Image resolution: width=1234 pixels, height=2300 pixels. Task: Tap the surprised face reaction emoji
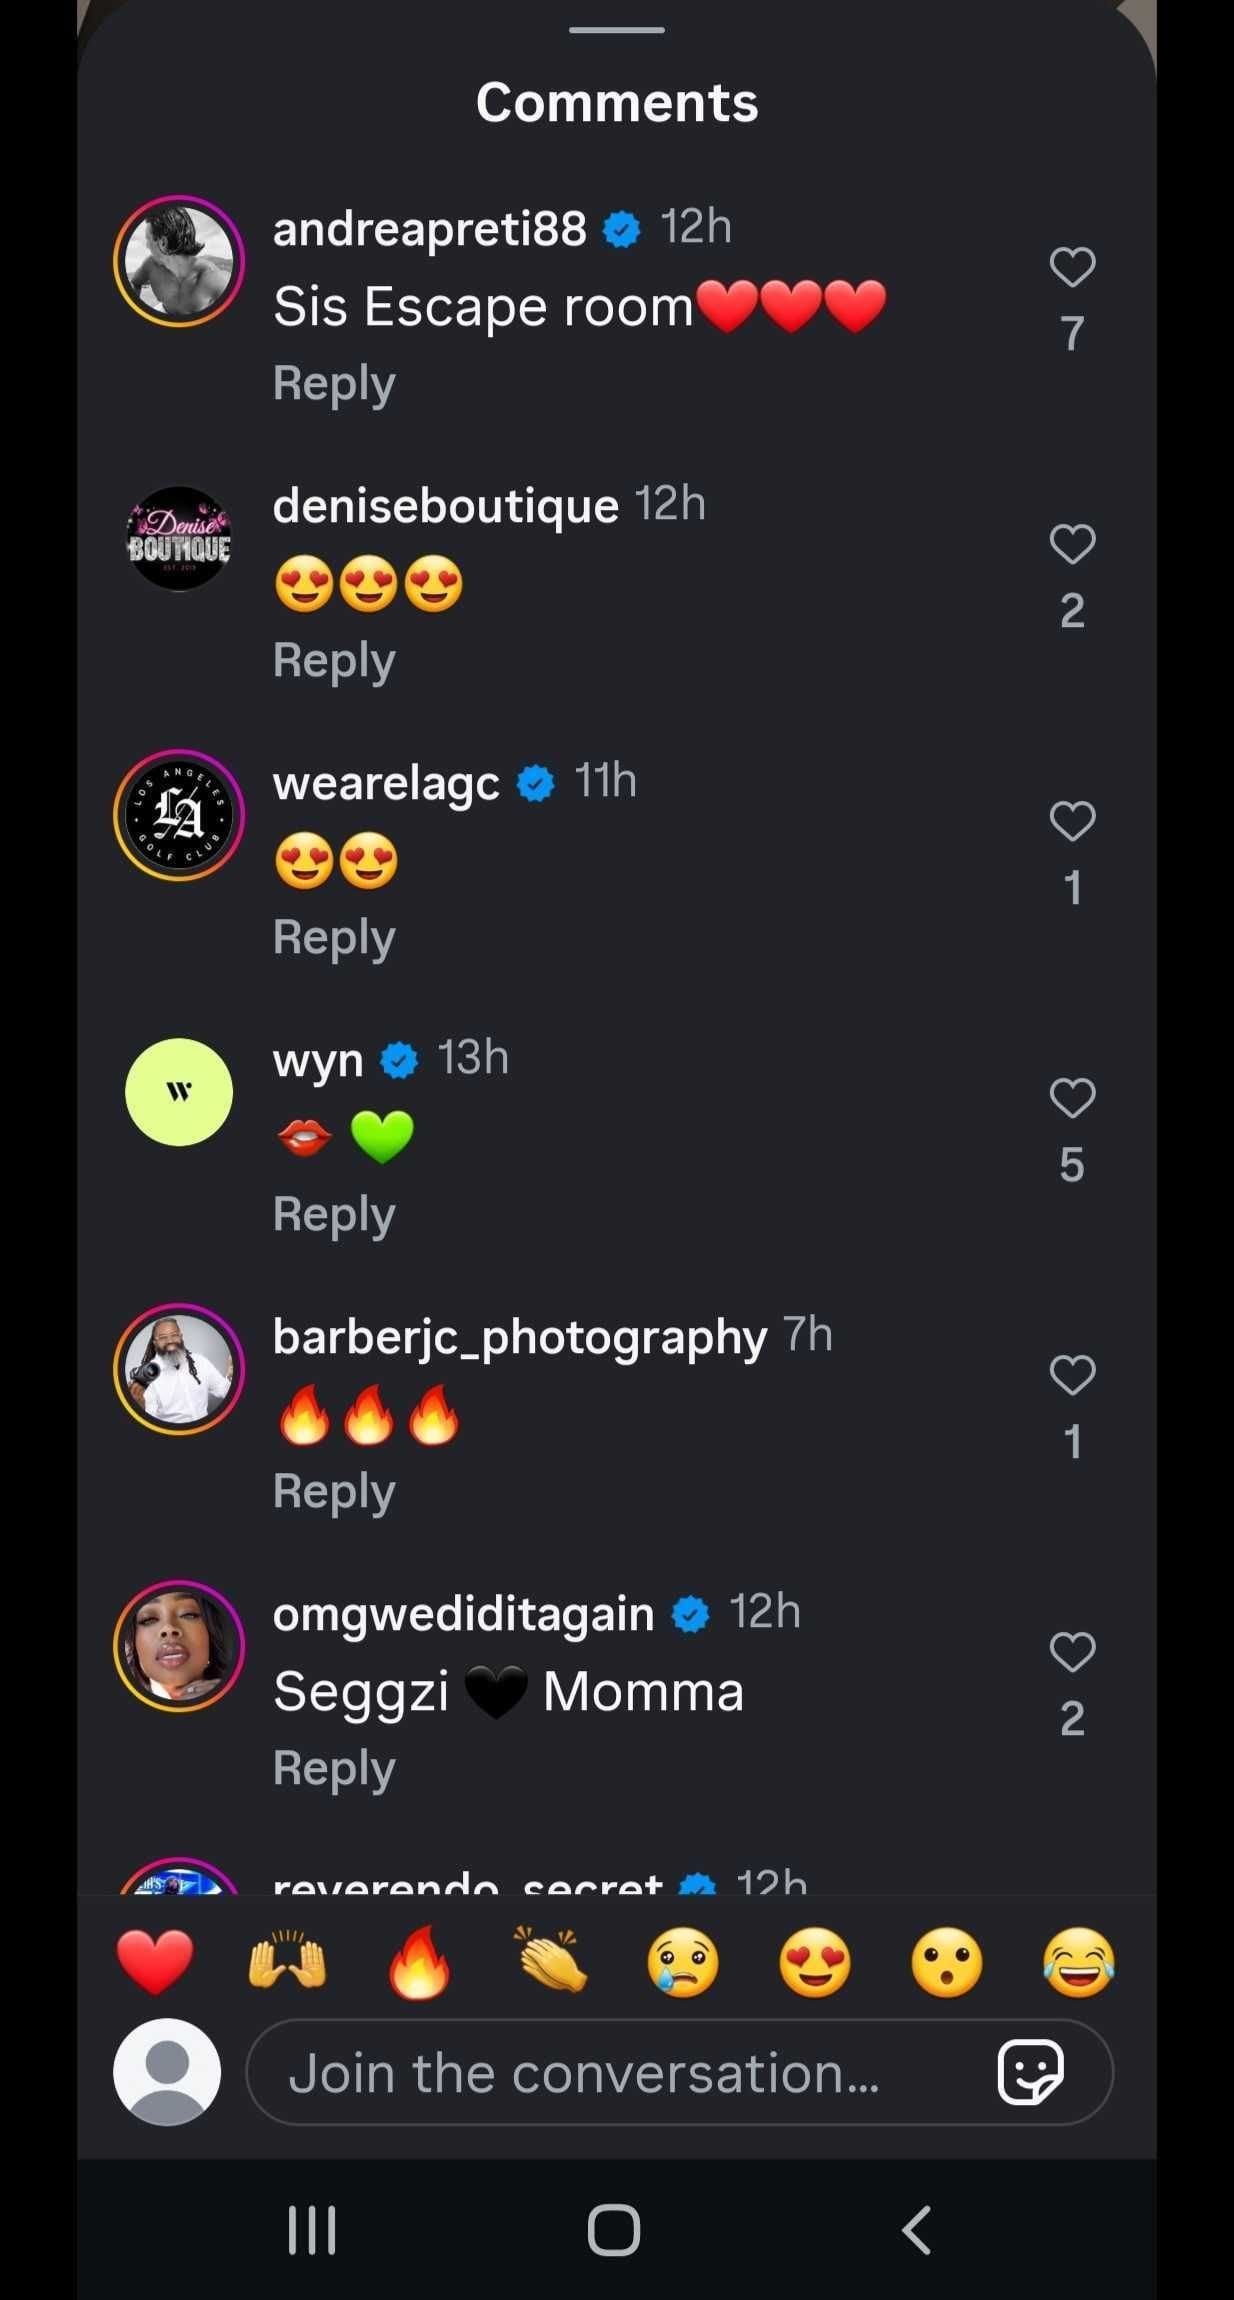click(946, 1963)
